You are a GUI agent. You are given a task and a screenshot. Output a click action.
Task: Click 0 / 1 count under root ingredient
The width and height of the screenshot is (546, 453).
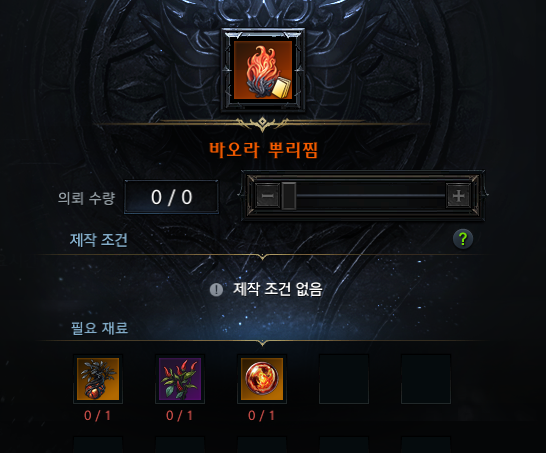point(98,415)
